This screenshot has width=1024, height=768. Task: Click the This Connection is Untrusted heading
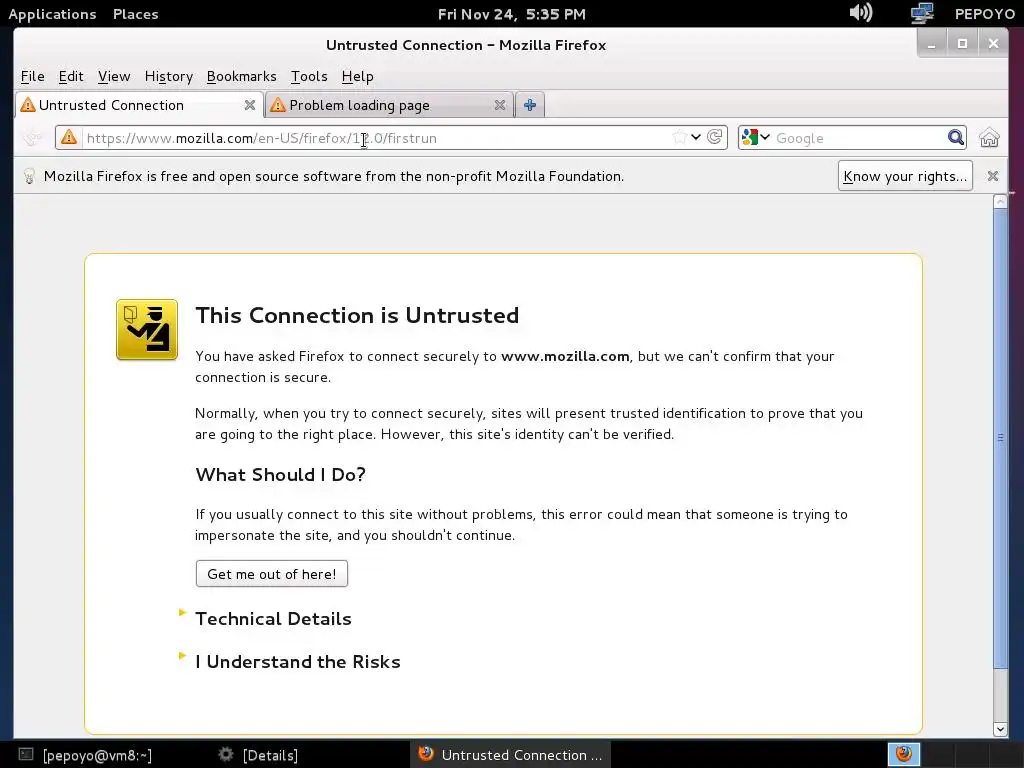tap(357, 315)
